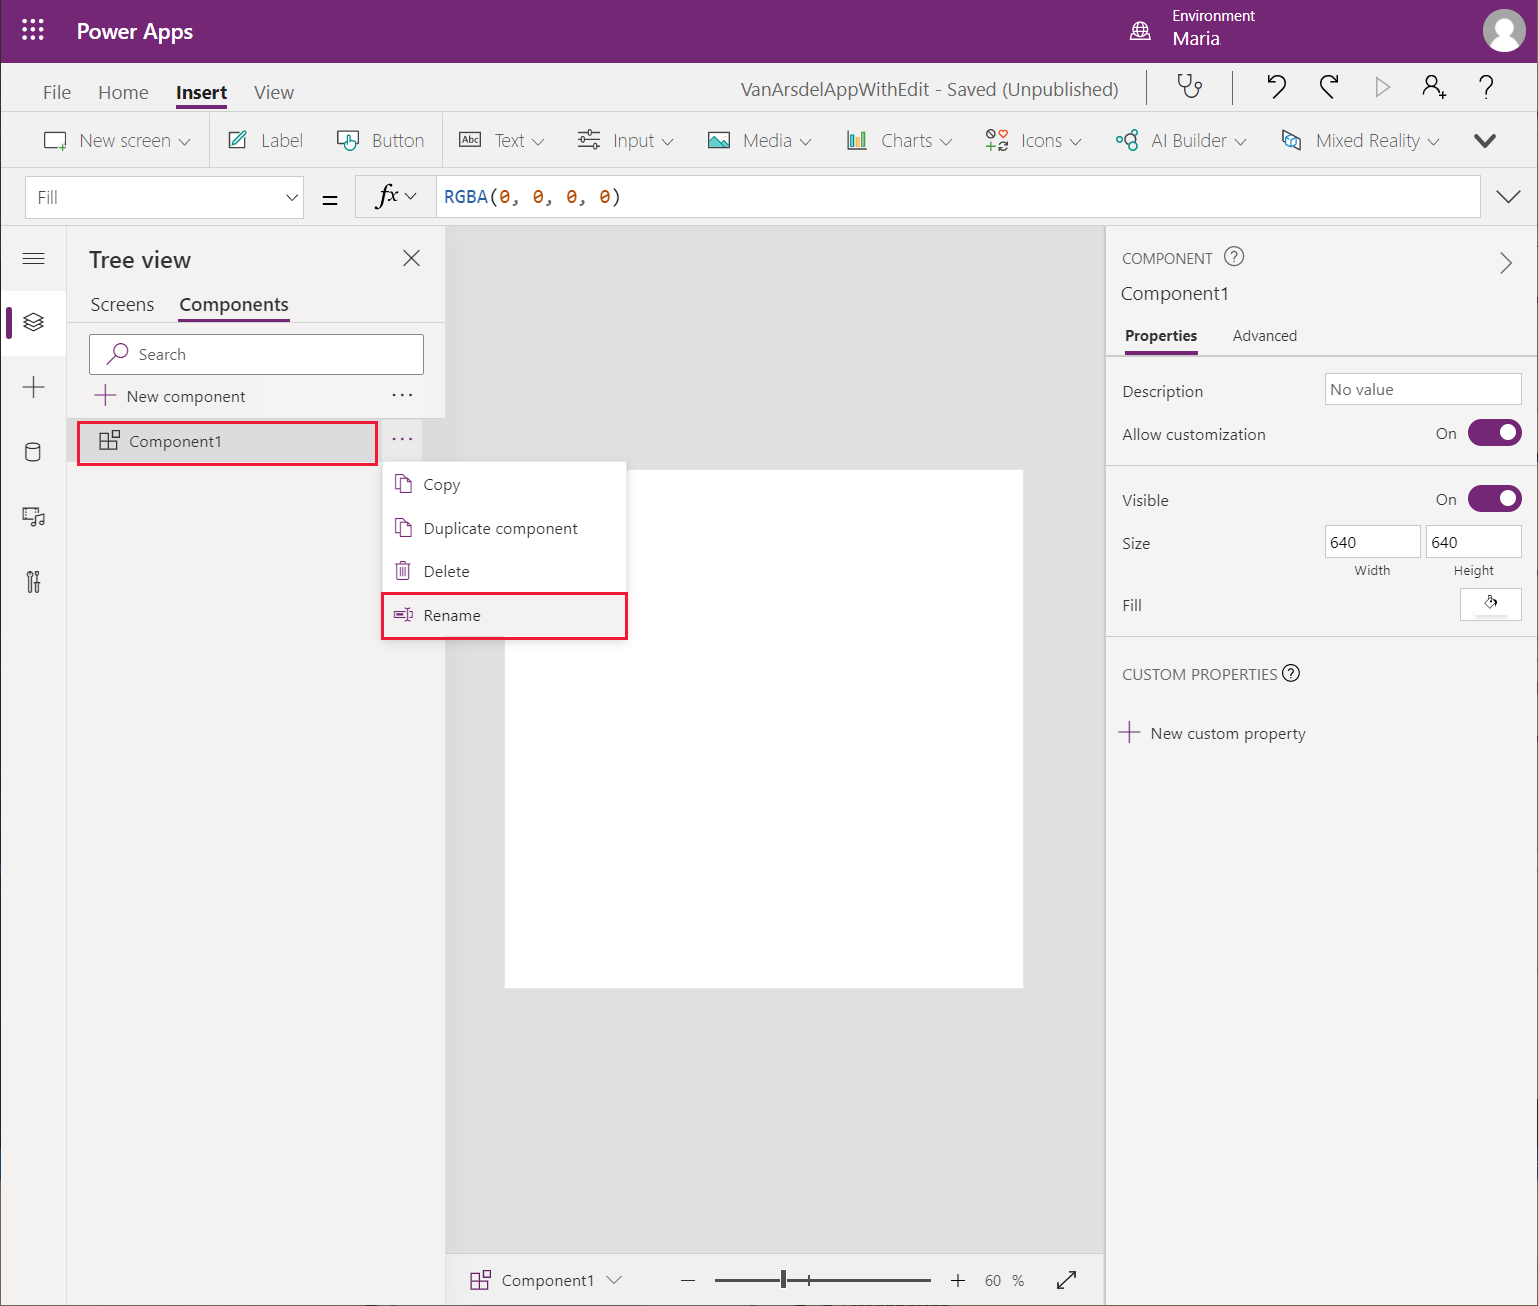Expand the Media dropdown
This screenshot has width=1538, height=1306.
tap(760, 140)
